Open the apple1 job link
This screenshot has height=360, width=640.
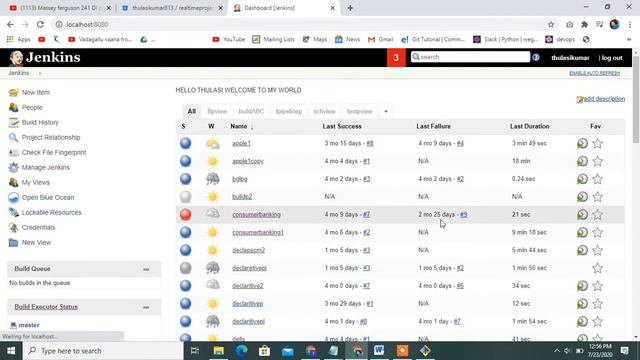pos(241,144)
